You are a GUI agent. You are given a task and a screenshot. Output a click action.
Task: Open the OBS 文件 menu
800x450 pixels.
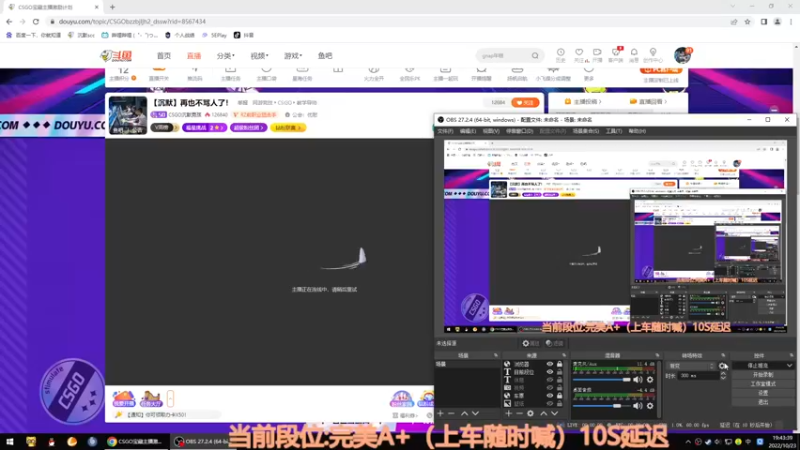445,131
